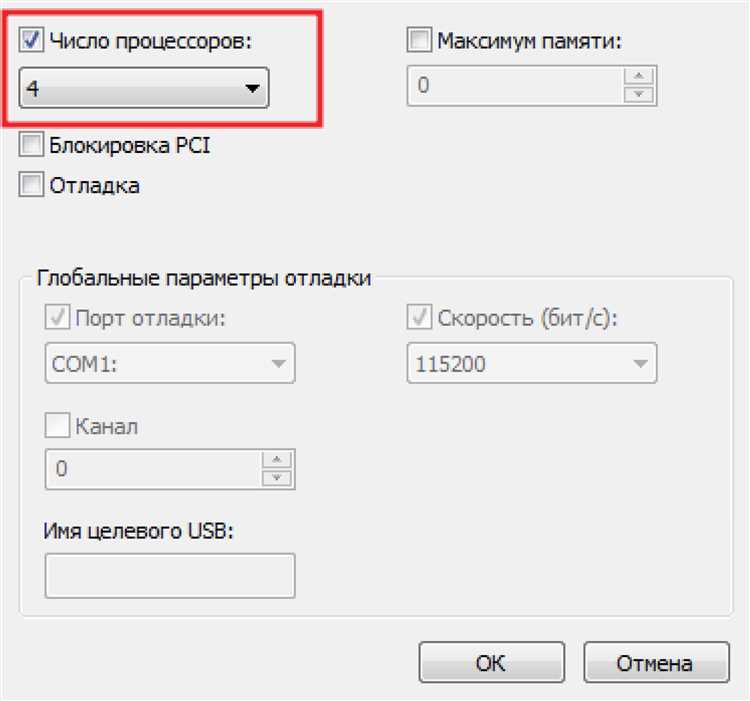Image resolution: width=750 pixels, height=701 pixels.
Task: Enable the Максимум памяти checkbox
Action: coord(420,41)
